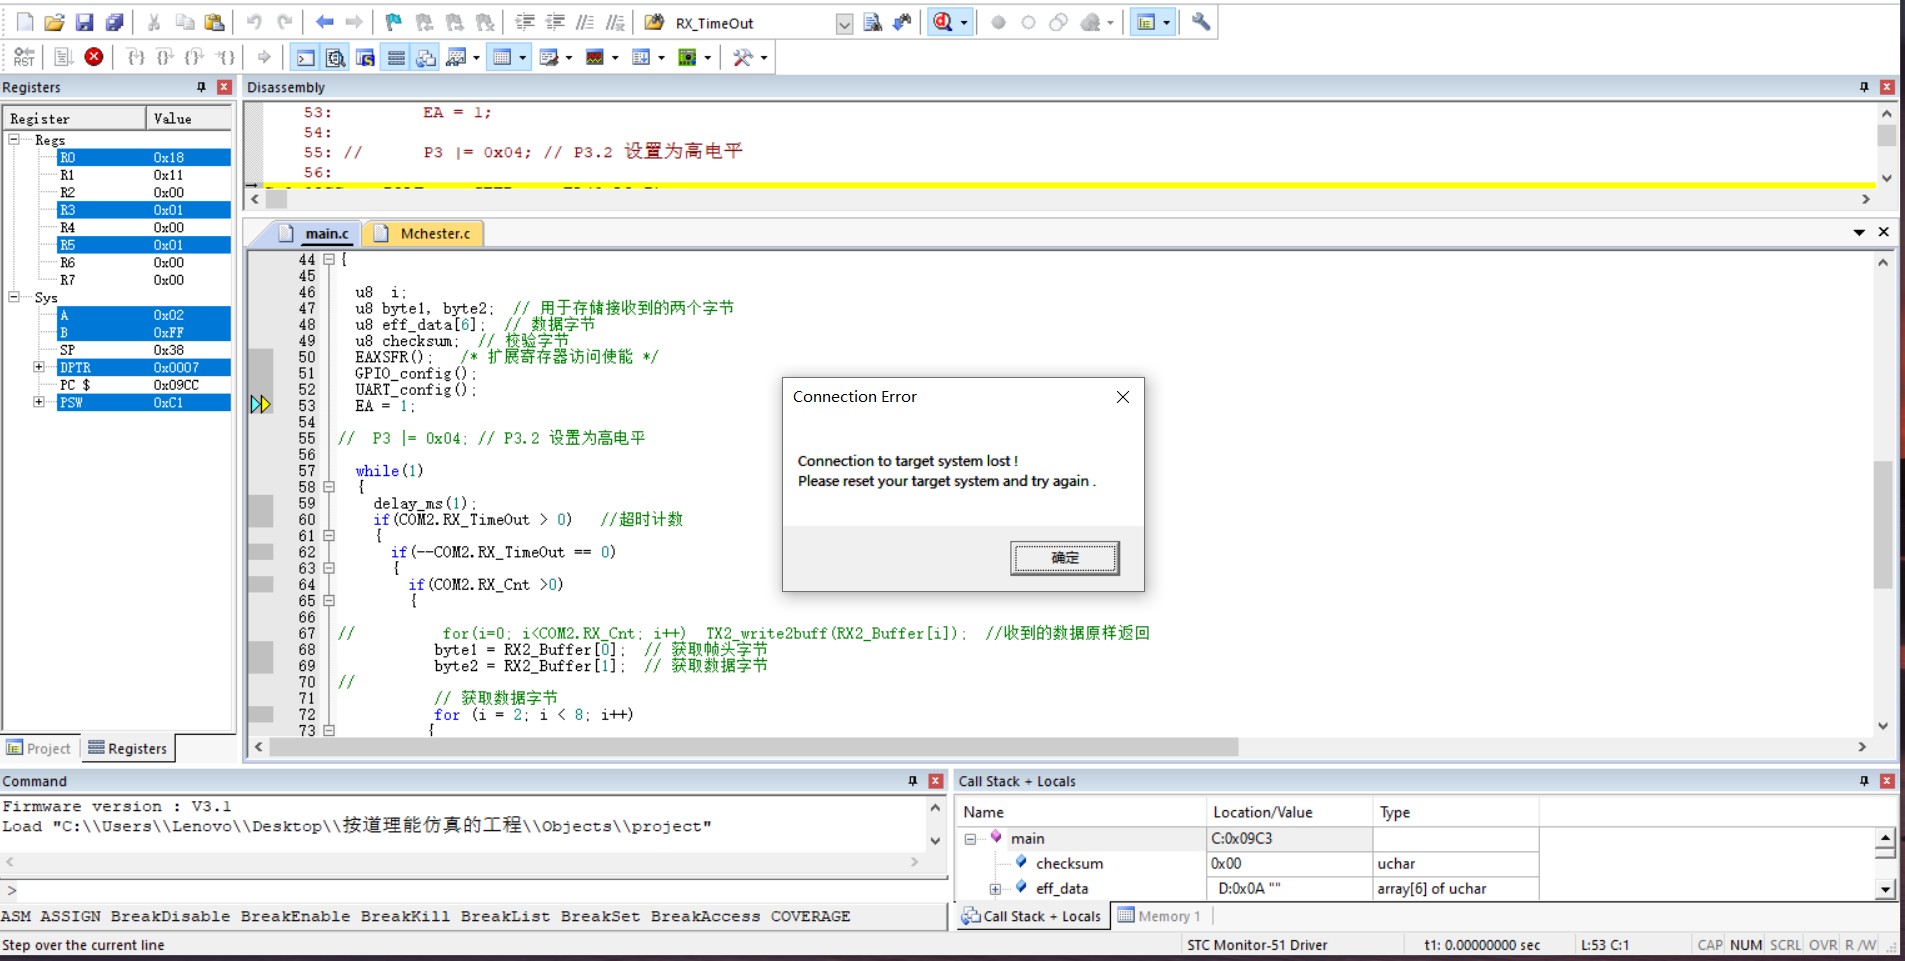Close the Call Stack + Locals panel
The width and height of the screenshot is (1905, 961).
[x=1887, y=781]
